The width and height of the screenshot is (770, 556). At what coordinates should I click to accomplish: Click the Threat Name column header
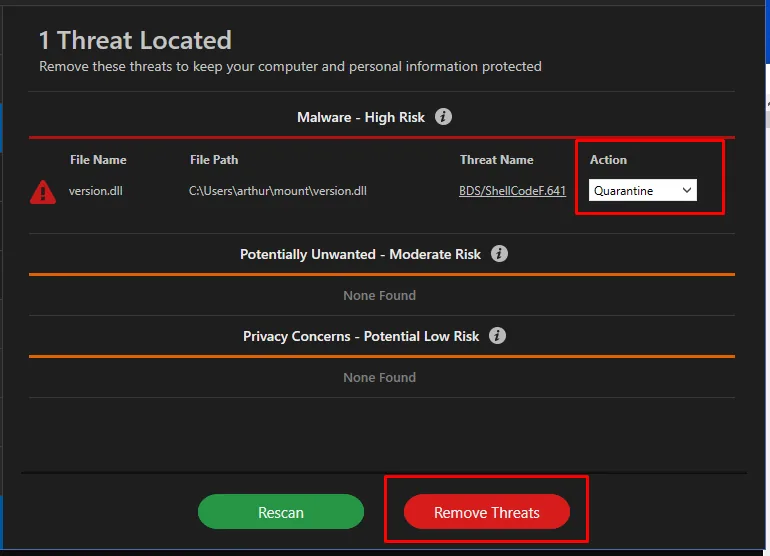coord(496,160)
